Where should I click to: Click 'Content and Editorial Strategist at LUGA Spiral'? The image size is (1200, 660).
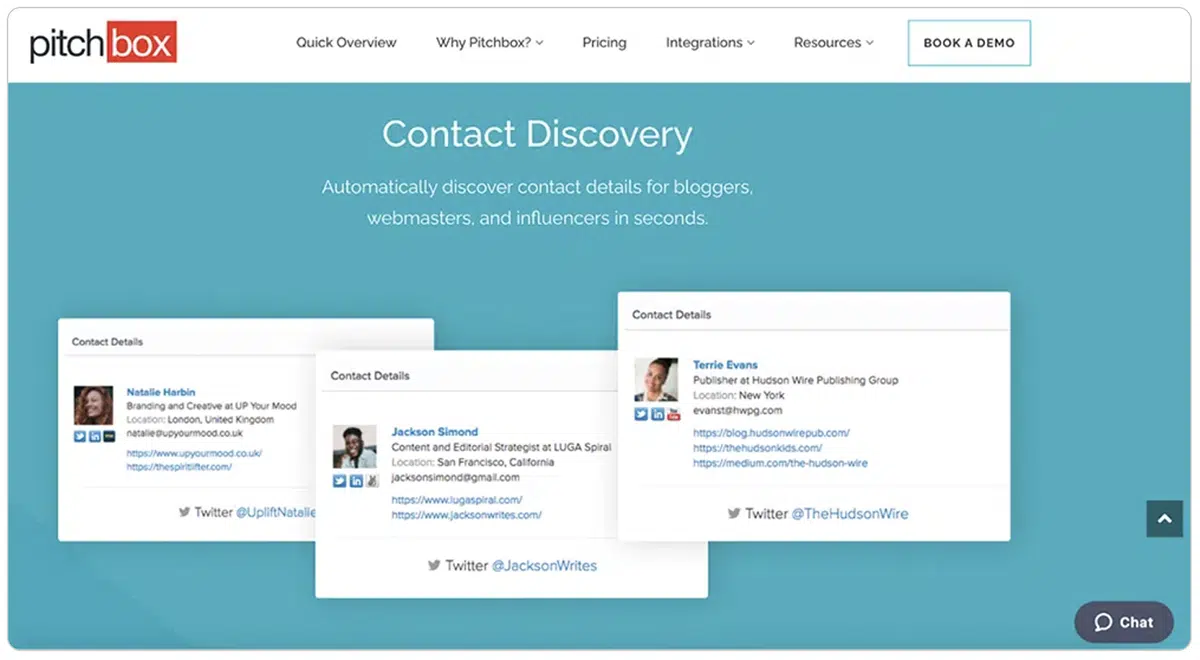[x=501, y=447]
